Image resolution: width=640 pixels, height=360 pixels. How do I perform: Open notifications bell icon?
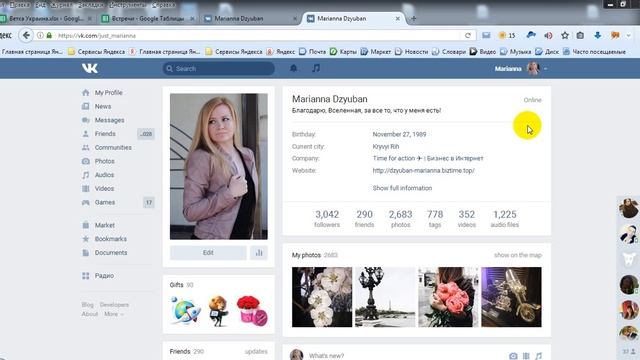293,69
